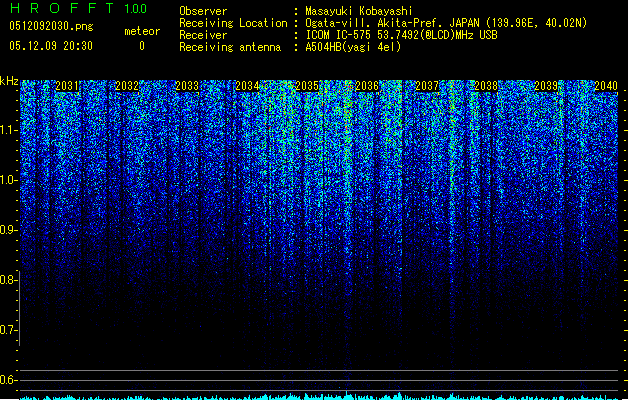The image size is (629, 400).
Task: Click the 2031 time marker
Action: coord(67,86)
